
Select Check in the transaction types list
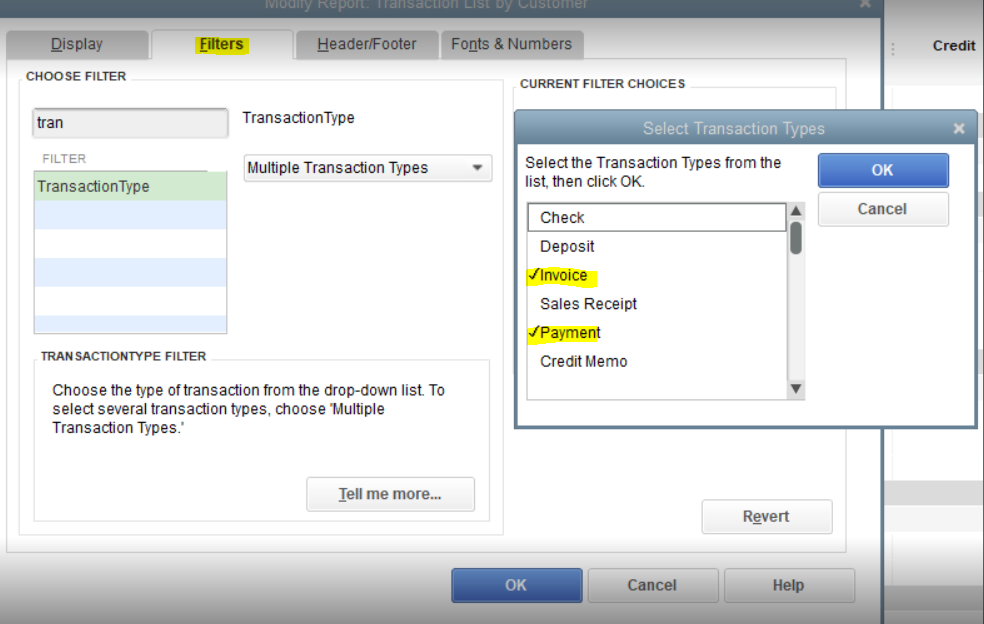pos(560,217)
